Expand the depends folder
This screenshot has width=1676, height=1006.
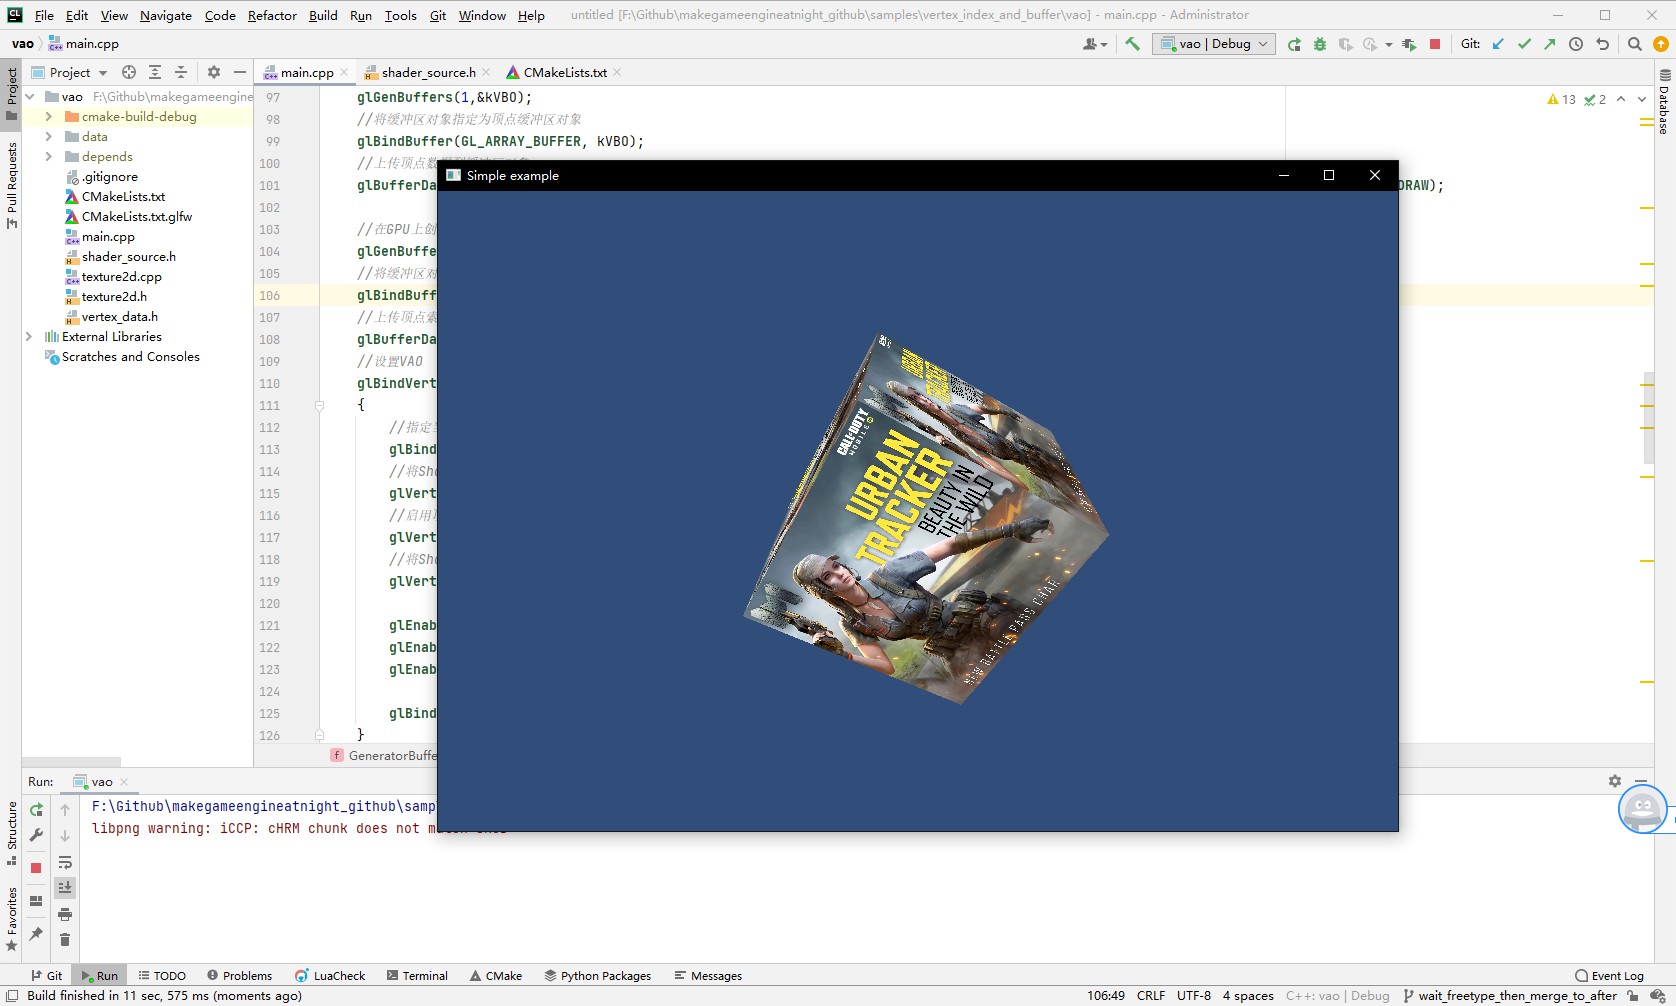pos(48,157)
